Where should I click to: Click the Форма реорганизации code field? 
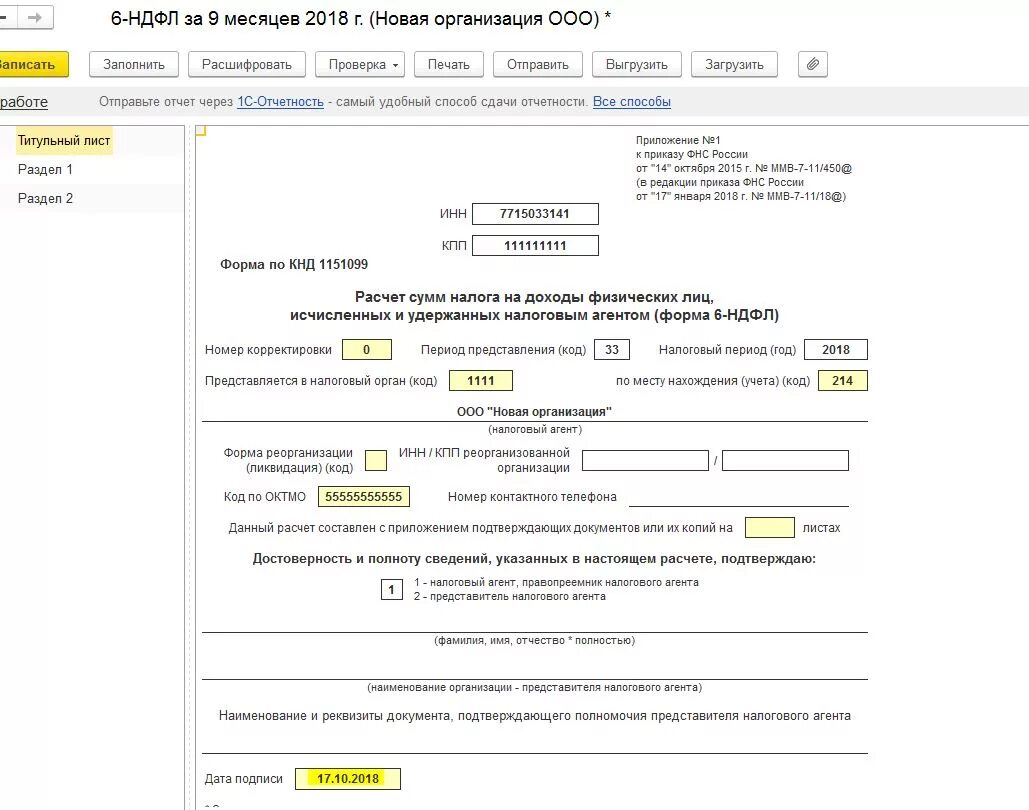click(x=376, y=460)
